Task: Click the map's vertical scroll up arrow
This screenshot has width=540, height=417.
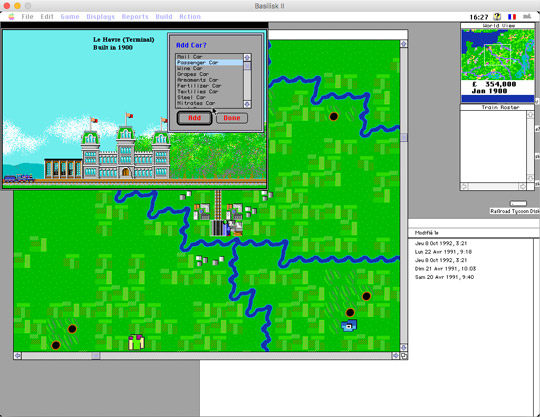Action: [404, 44]
